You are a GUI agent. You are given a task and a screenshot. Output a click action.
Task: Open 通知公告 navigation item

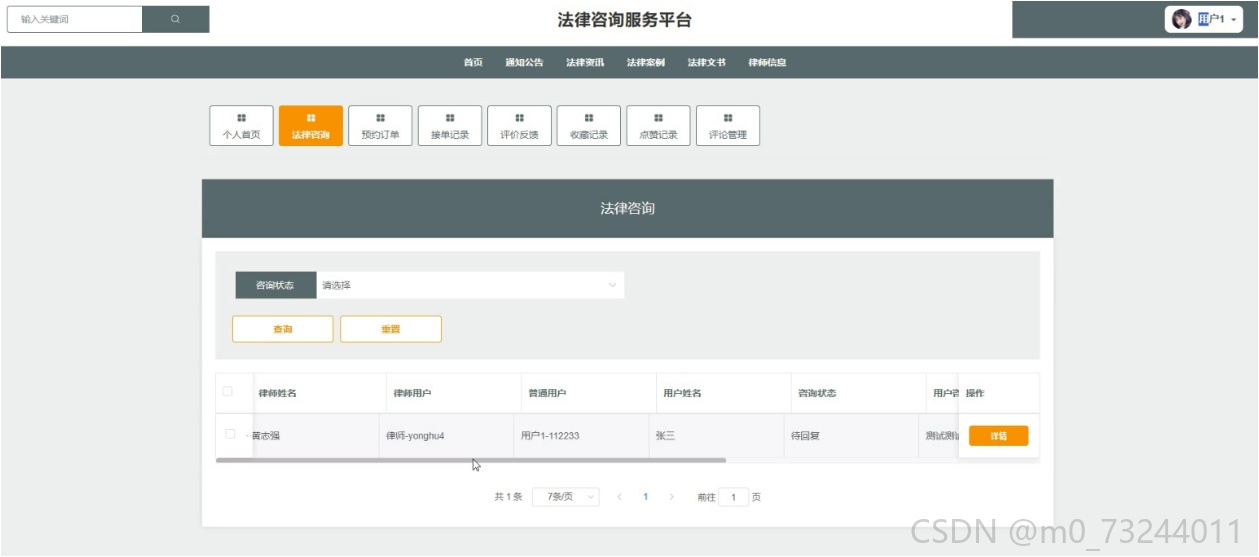pos(524,62)
